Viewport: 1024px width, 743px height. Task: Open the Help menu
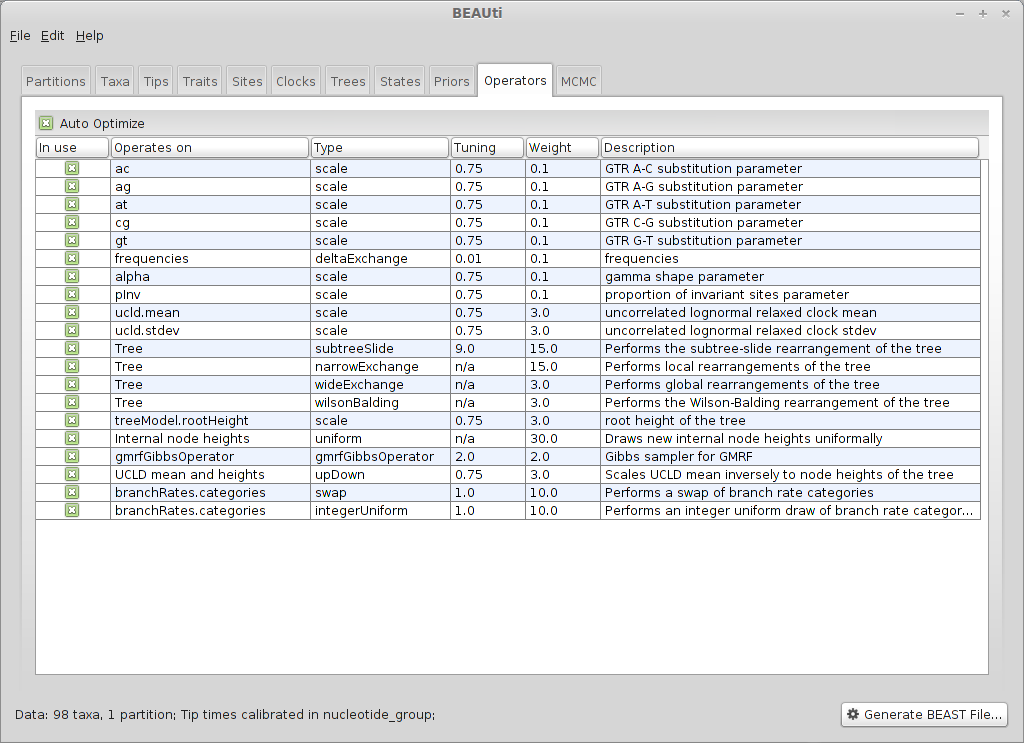click(x=89, y=36)
